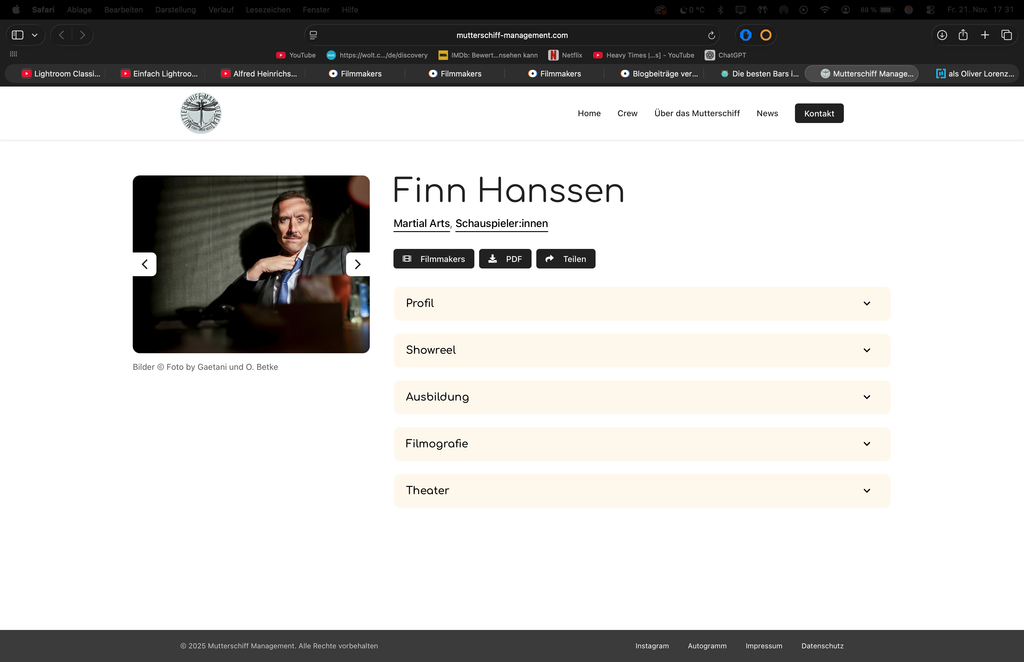Open the Martial Arts category link
Image resolution: width=1024 pixels, height=662 pixels.
(421, 223)
